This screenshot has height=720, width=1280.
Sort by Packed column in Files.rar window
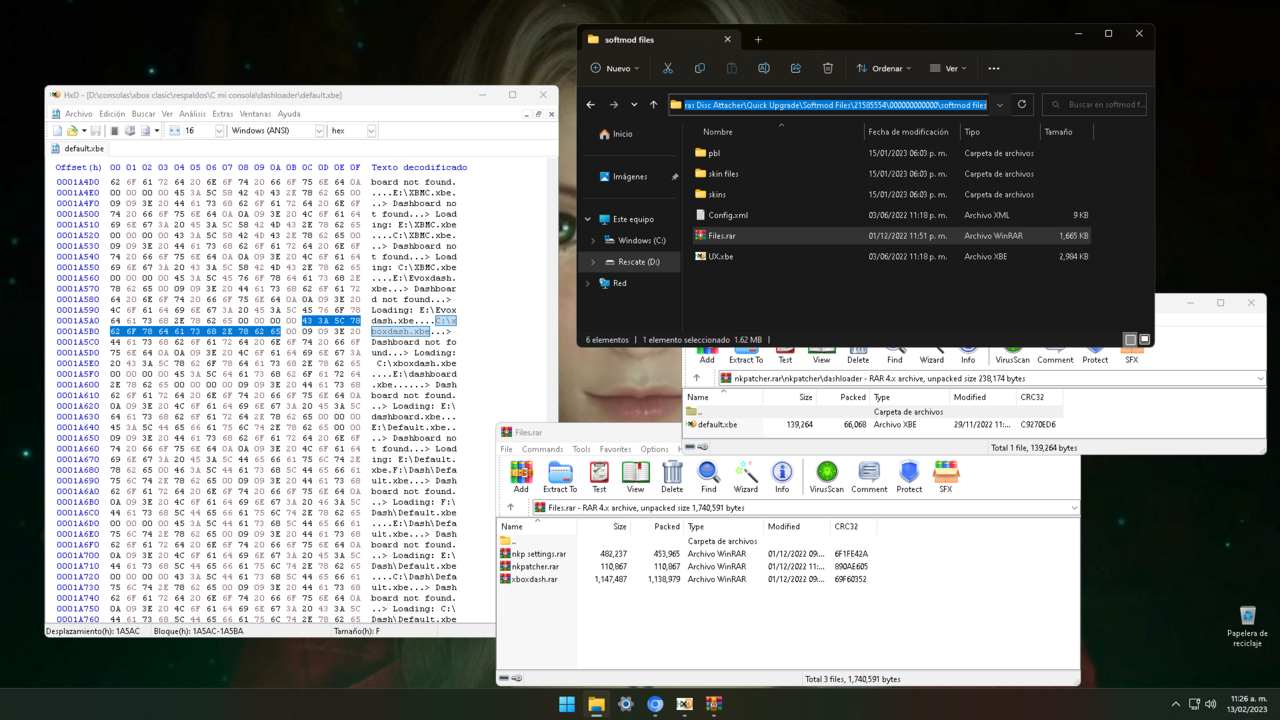coord(667,526)
